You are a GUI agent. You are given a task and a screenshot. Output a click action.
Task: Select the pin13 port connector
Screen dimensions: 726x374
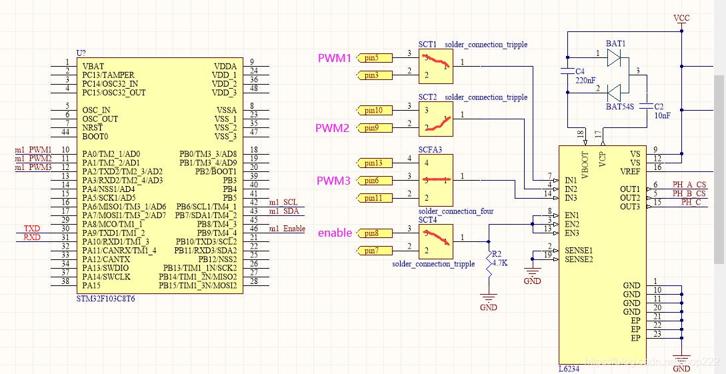click(375, 163)
